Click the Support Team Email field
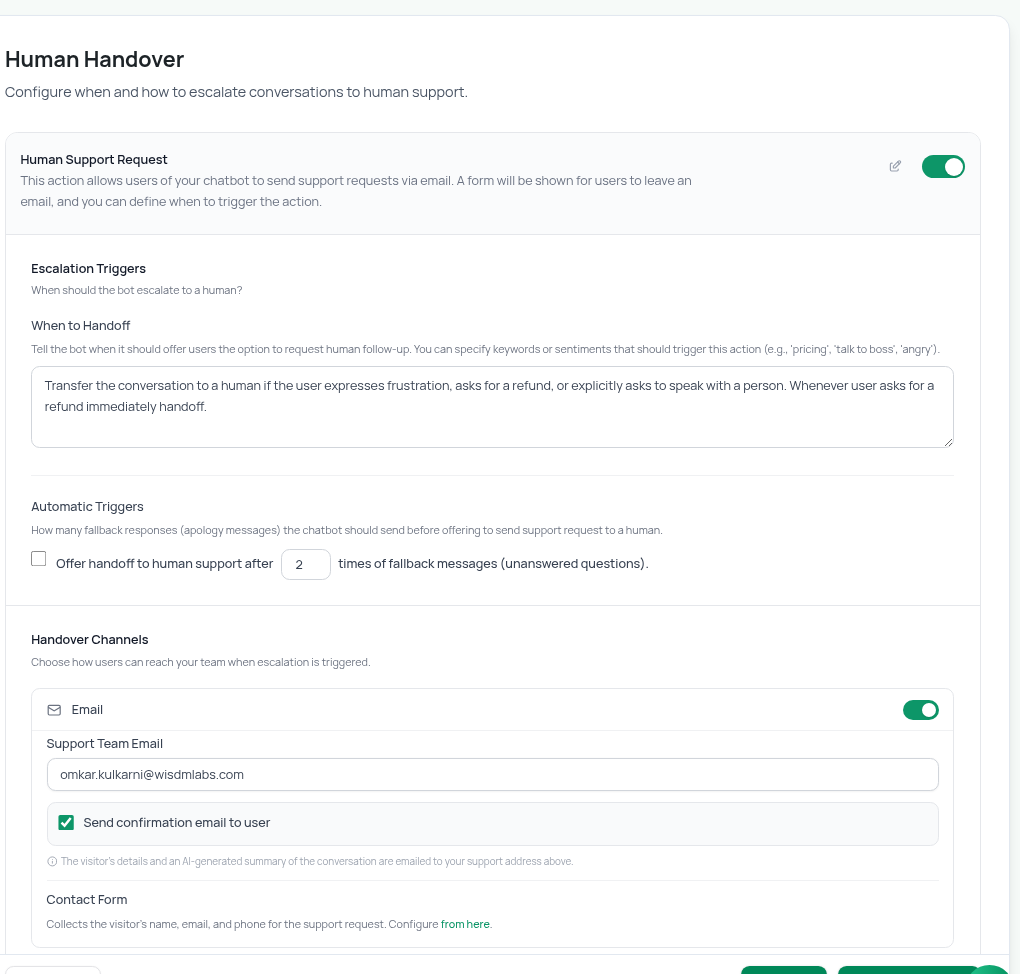This screenshot has height=974, width=1020. (x=492, y=775)
